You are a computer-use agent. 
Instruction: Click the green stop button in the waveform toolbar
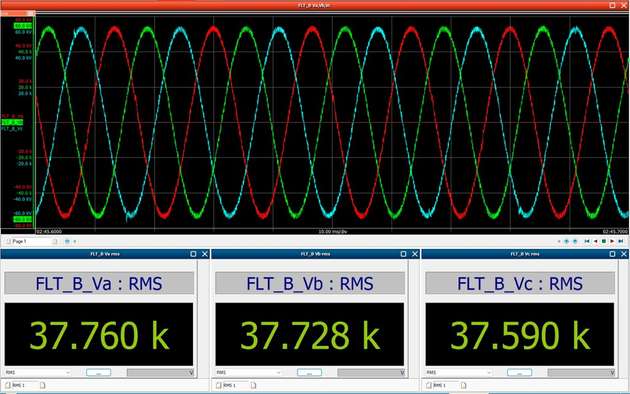(x=603, y=241)
